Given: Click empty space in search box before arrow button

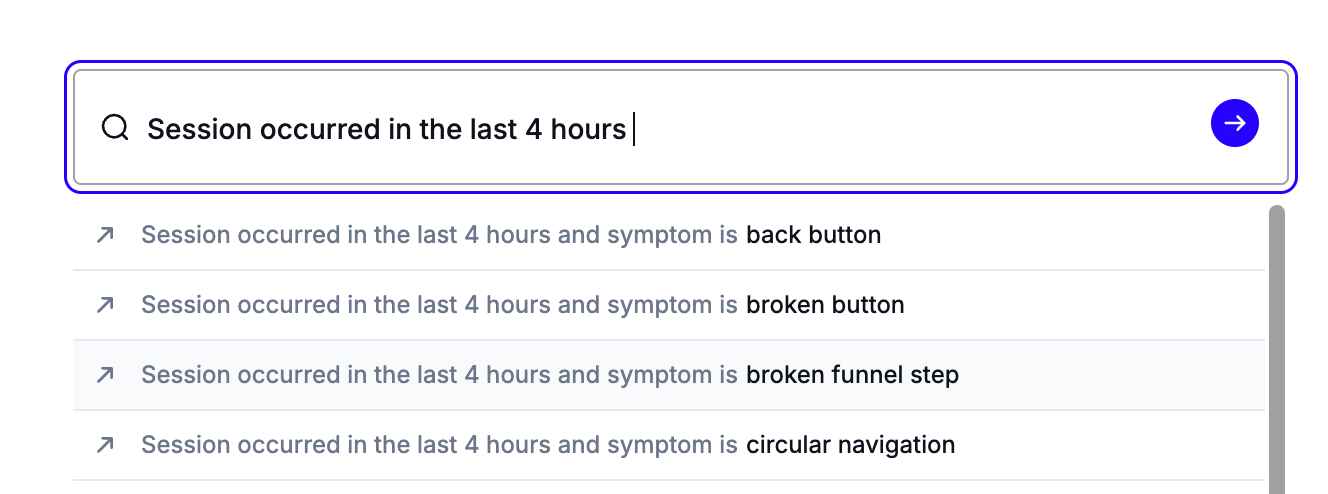Looking at the screenshot, I should point(1000,128).
